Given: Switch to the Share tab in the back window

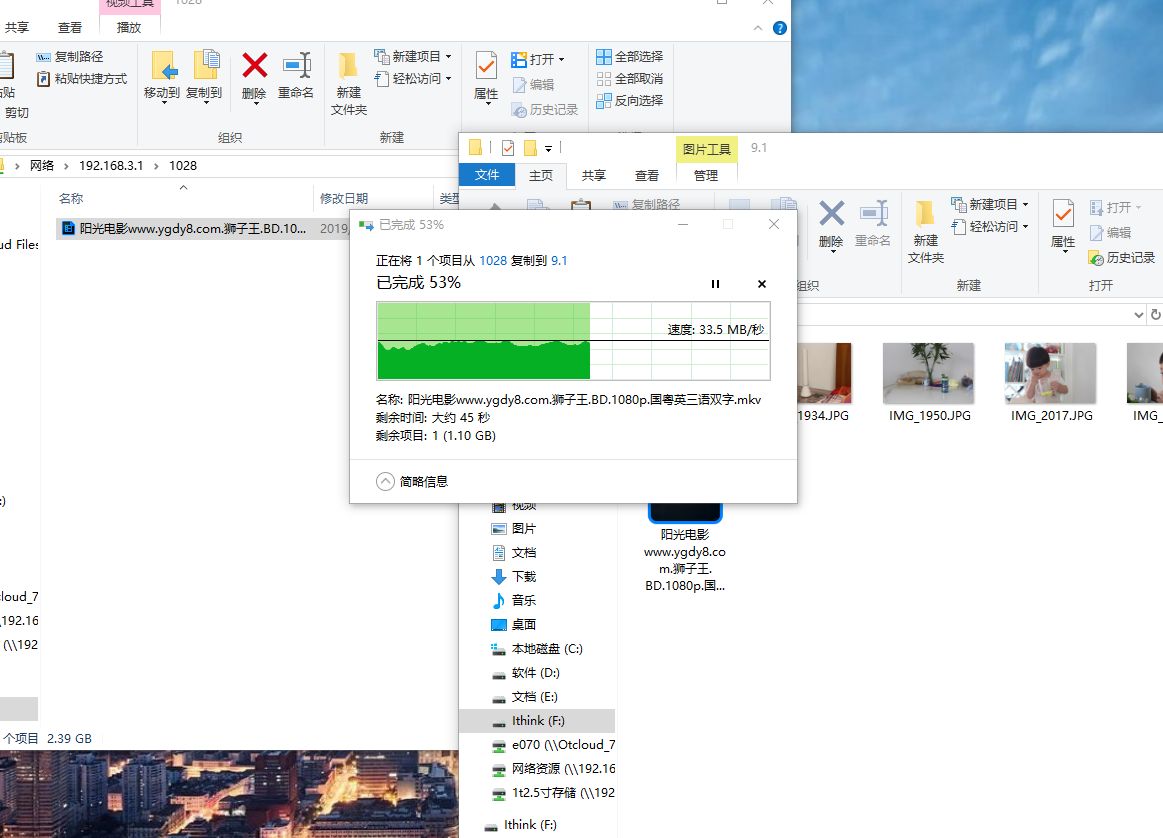Looking at the screenshot, I should [16, 27].
